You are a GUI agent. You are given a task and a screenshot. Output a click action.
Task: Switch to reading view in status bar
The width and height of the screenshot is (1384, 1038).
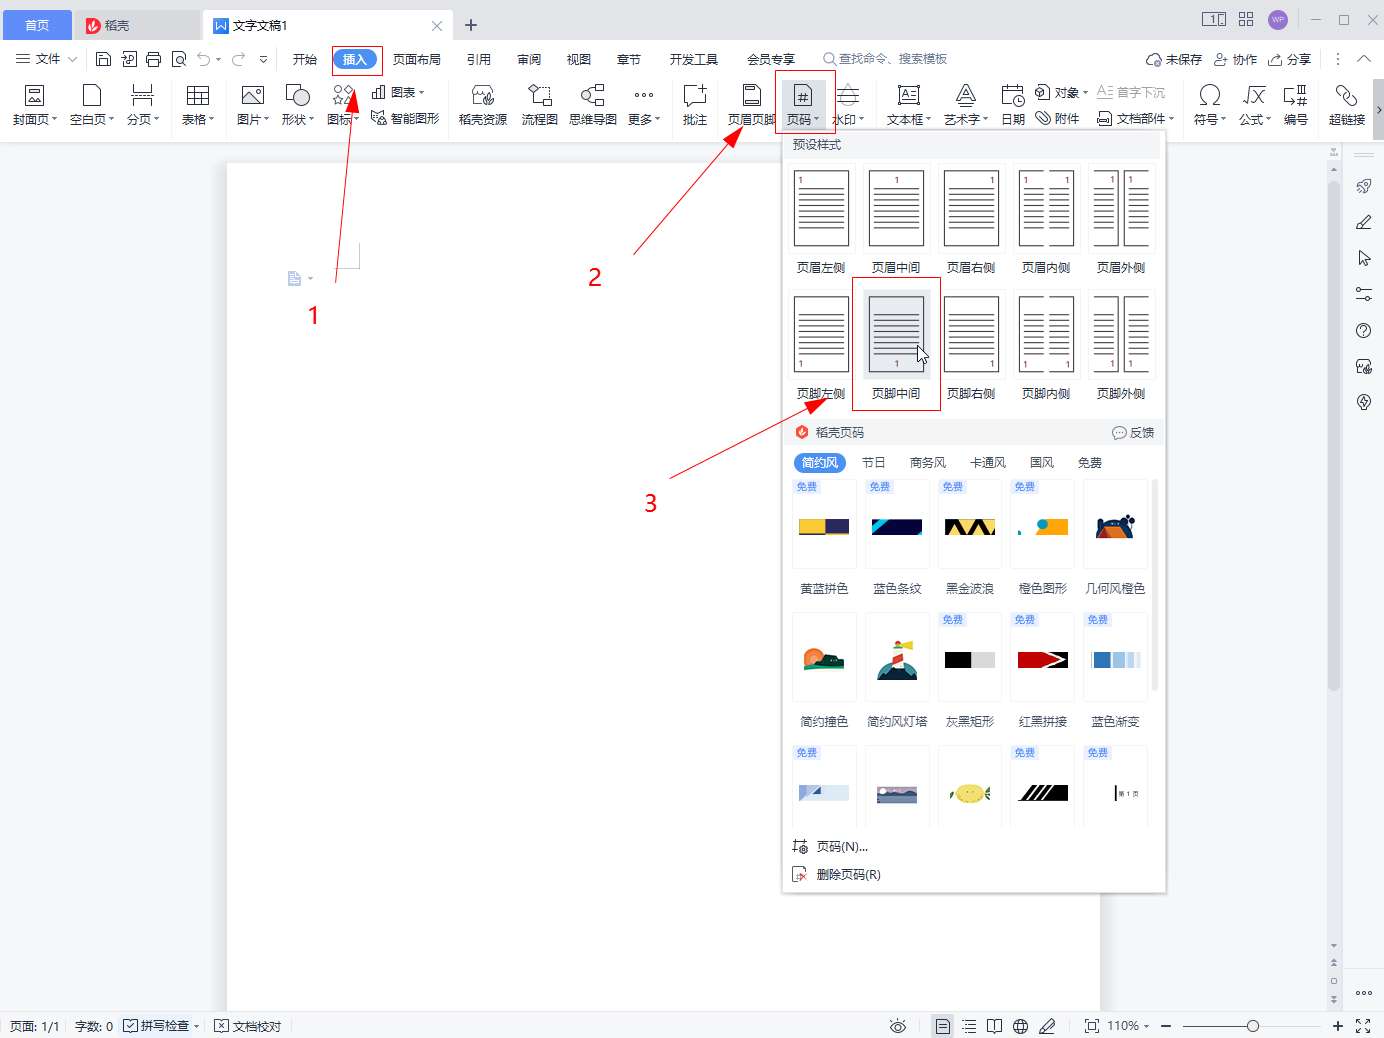click(x=994, y=1026)
